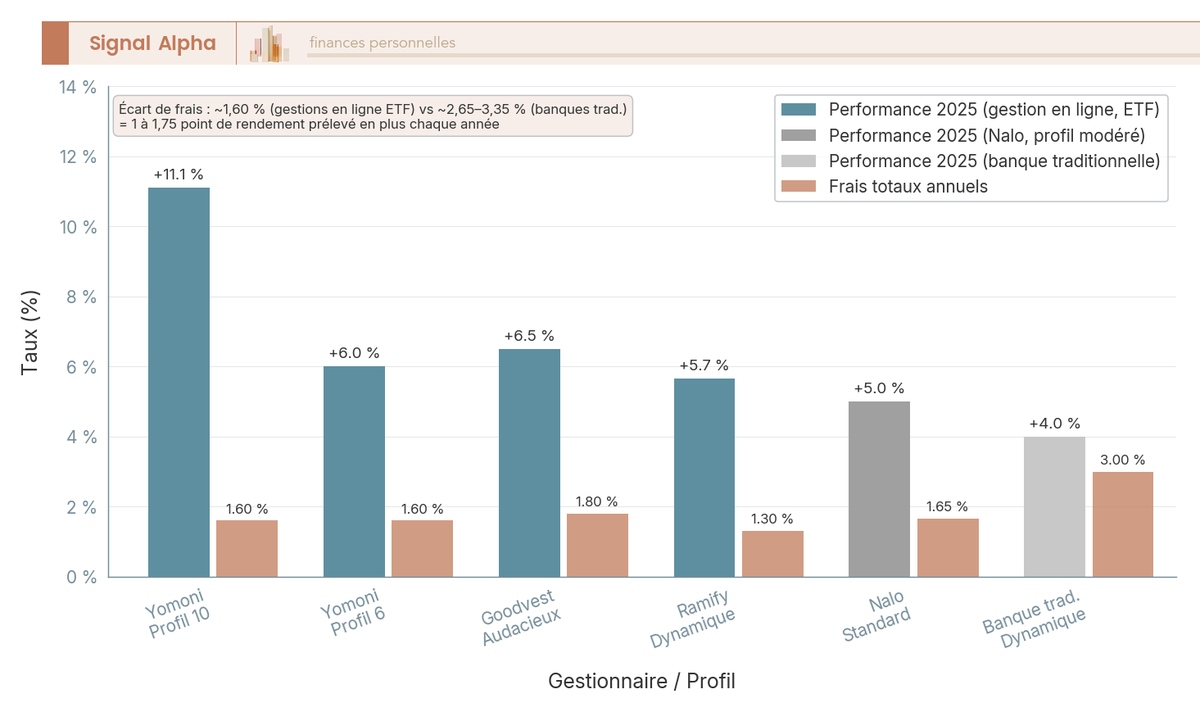The image size is (1200, 721).
Task: Click the salmon Frais totaux annuels legend swatch
Action: (797, 187)
